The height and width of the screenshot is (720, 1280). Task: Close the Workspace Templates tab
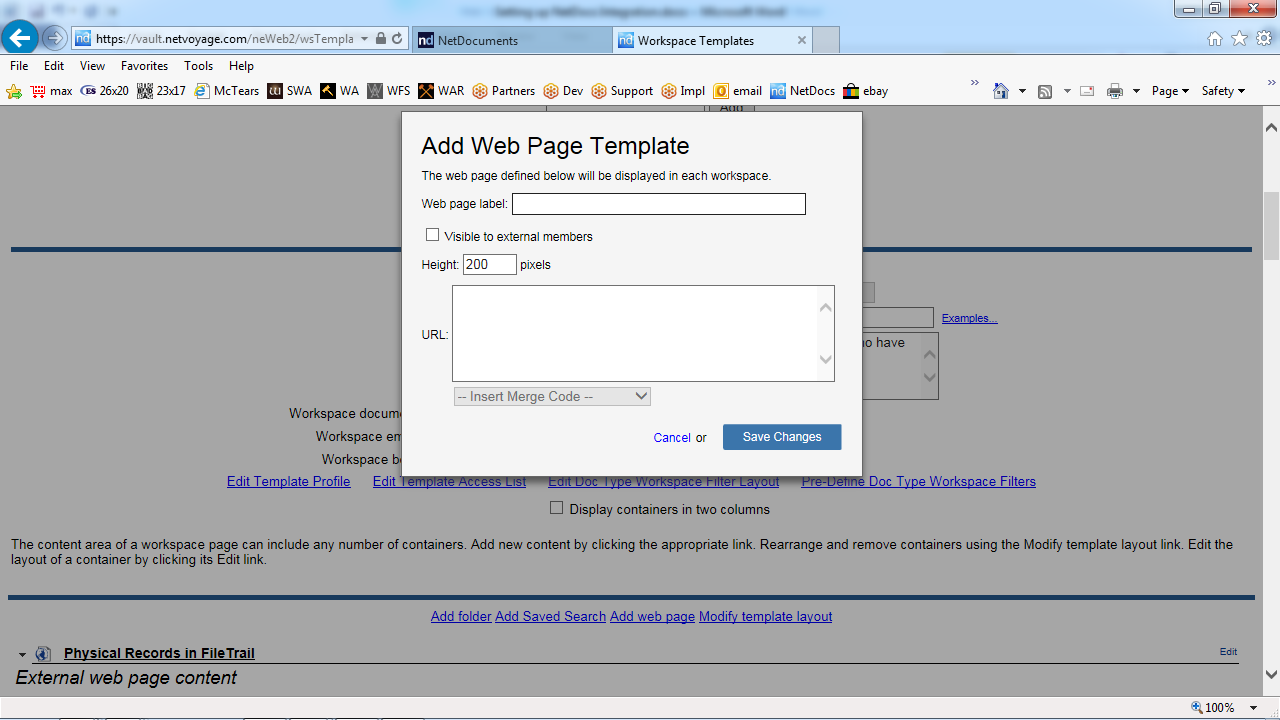pos(801,40)
